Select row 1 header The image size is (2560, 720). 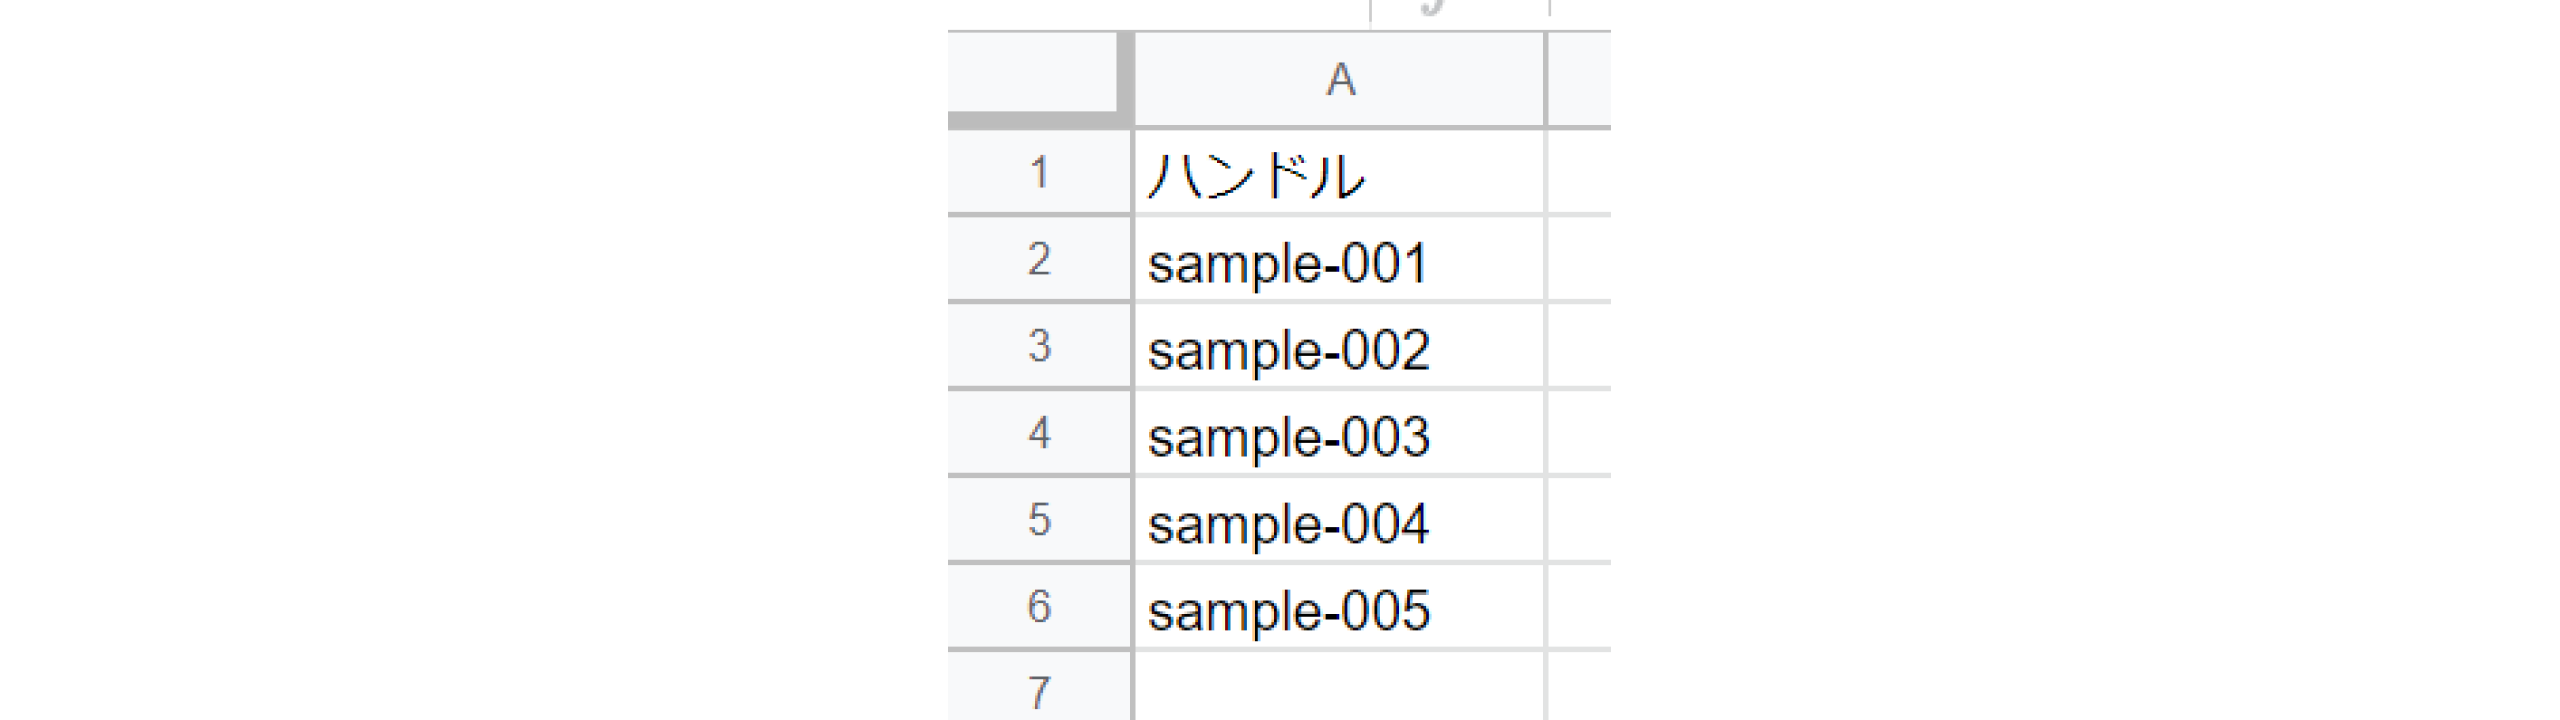click(x=1039, y=172)
